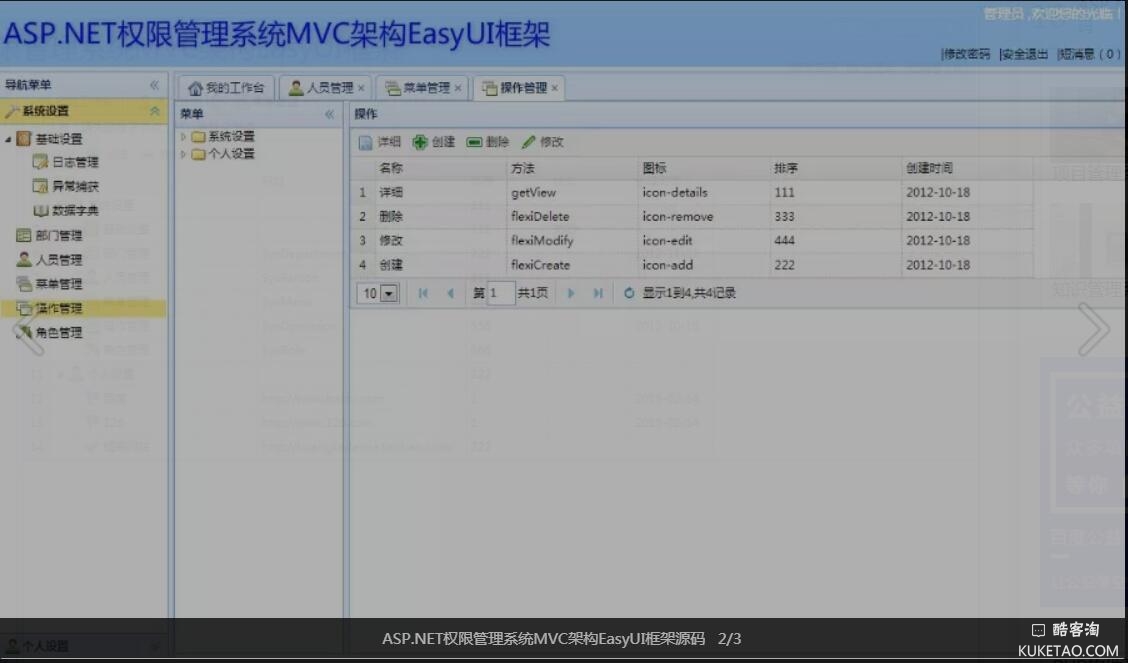The width and height of the screenshot is (1128, 663).
Task: Click the row named 创建
Action: pyautogui.click(x=692, y=265)
